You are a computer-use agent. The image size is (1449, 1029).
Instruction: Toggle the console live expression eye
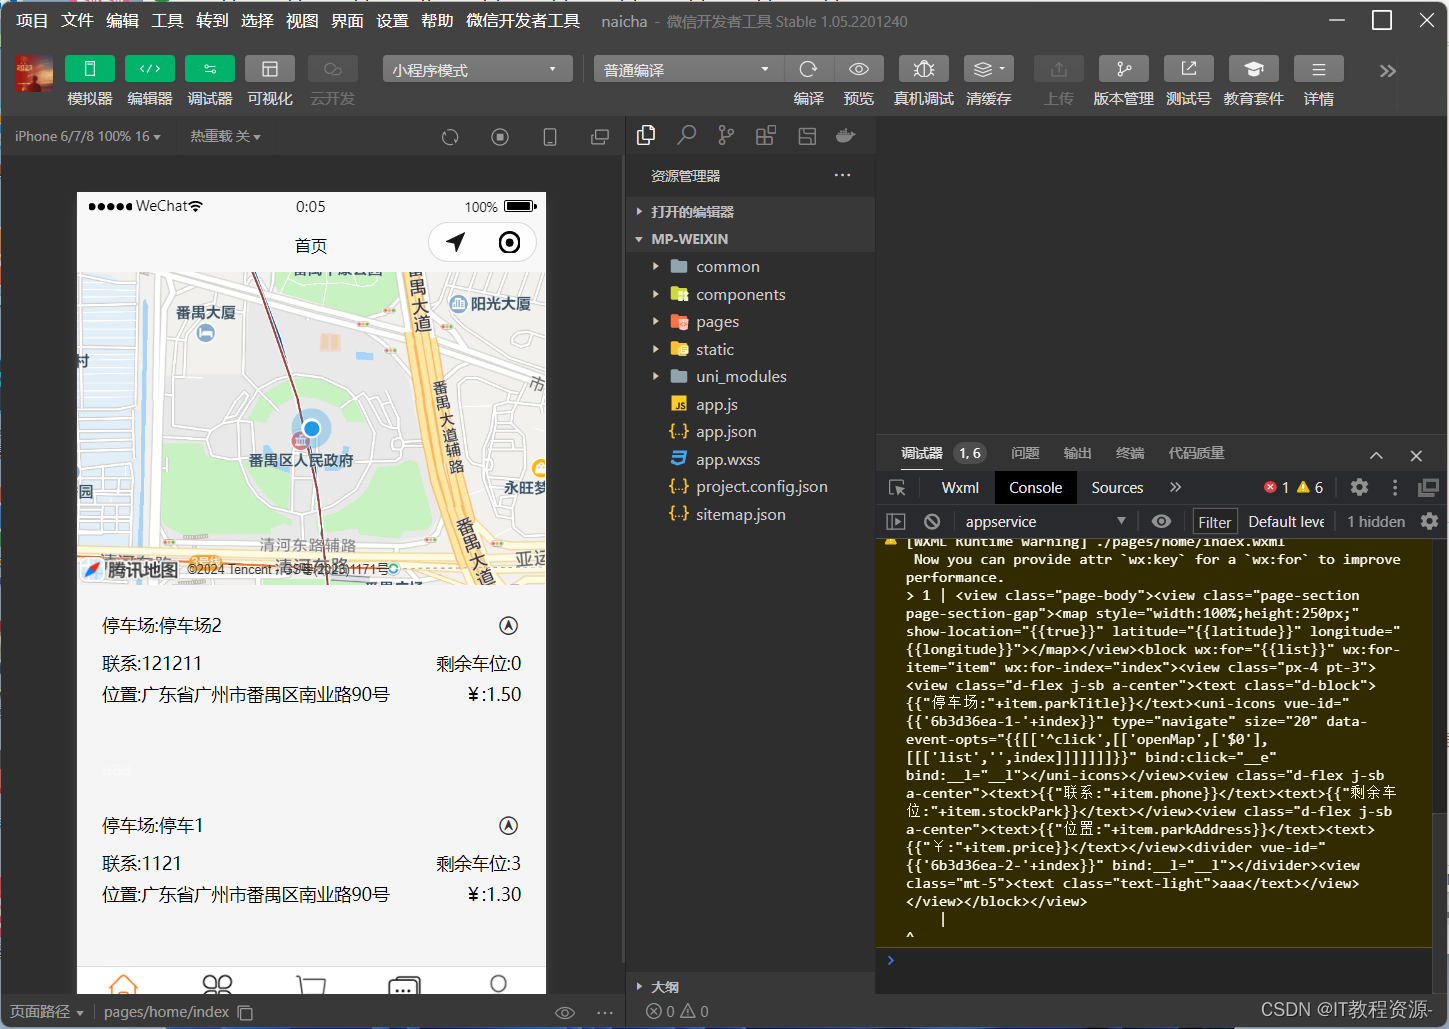(1161, 521)
